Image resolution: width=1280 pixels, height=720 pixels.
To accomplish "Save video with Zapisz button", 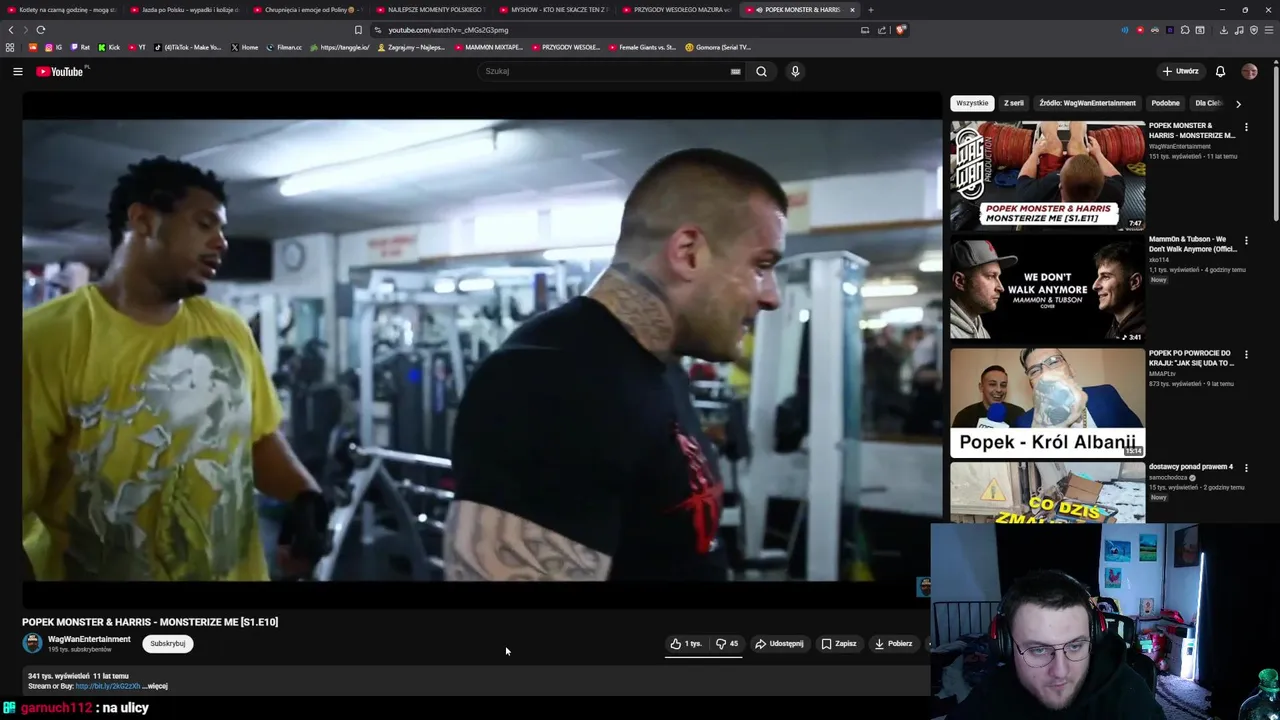I will 839,644.
